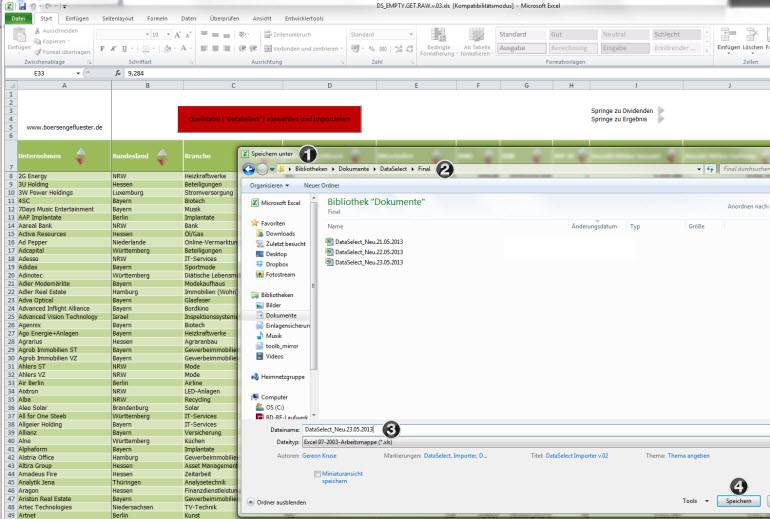Open the Organisieren dropdown menu
The image size is (770, 519).
(269, 186)
